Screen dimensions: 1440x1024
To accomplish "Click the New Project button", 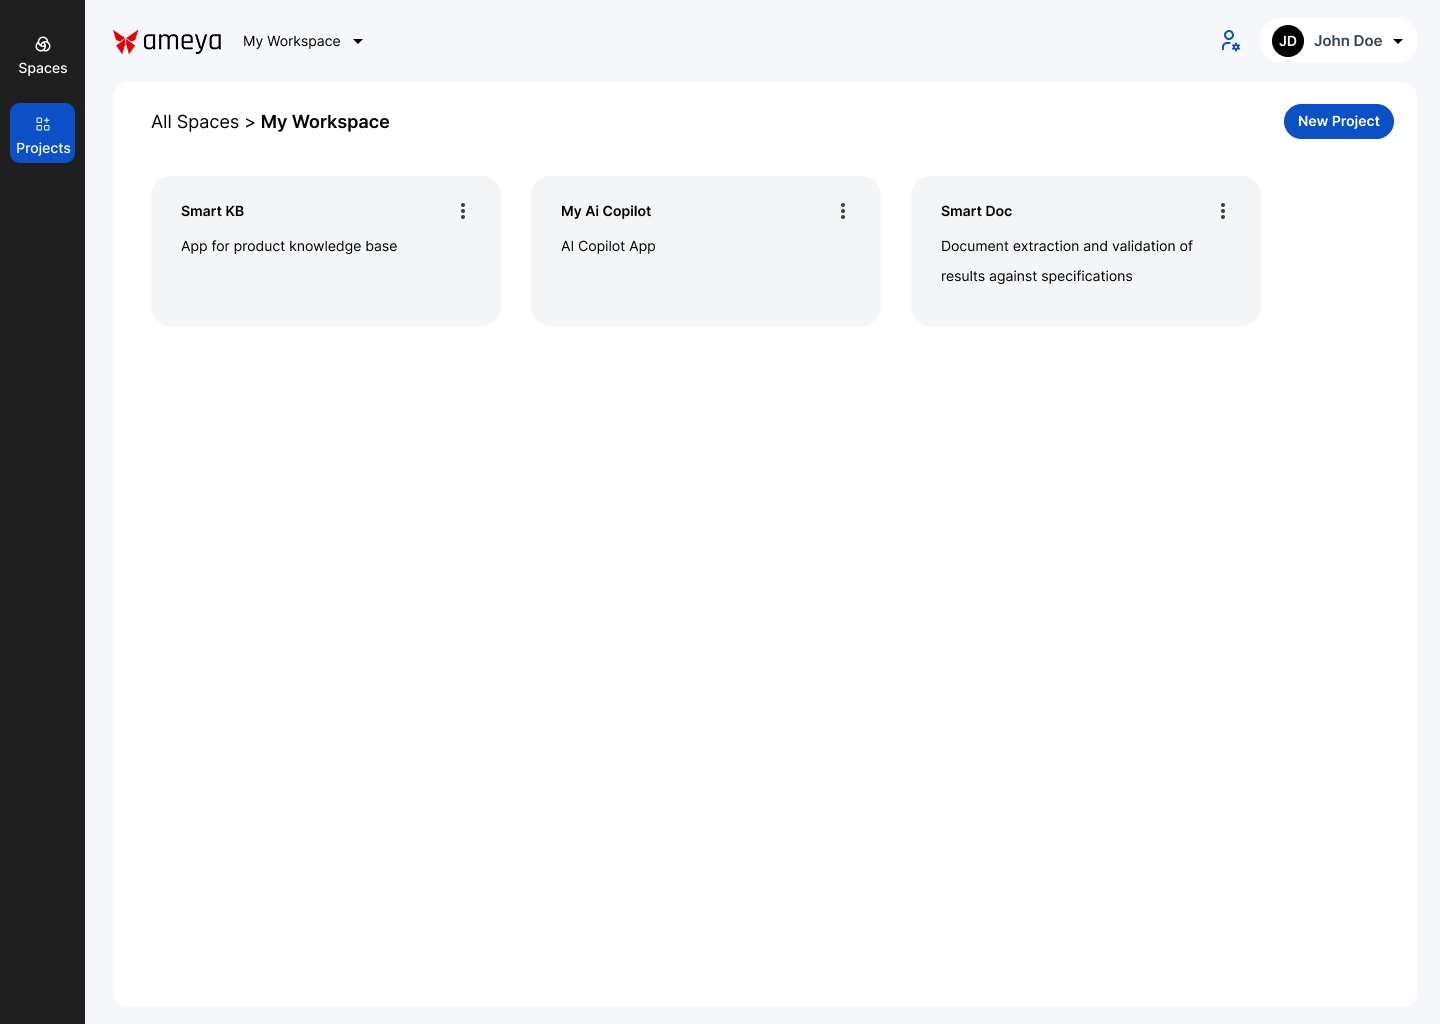I will (x=1338, y=122).
